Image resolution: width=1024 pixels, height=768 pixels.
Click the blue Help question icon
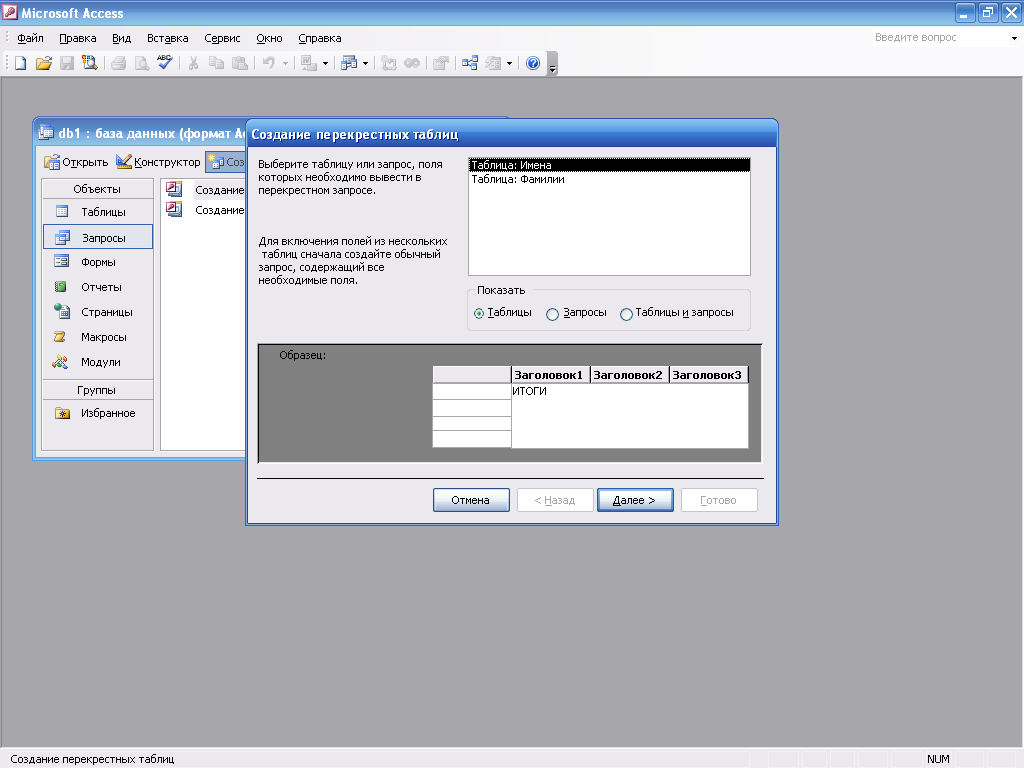pos(533,63)
